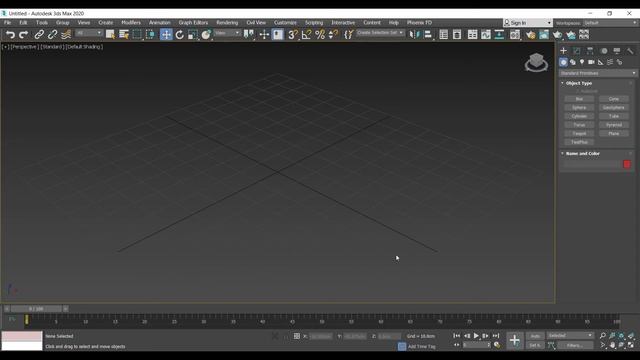Screen dimensions: 640x360
Task: Activate Select and Move tool
Action: (166, 35)
